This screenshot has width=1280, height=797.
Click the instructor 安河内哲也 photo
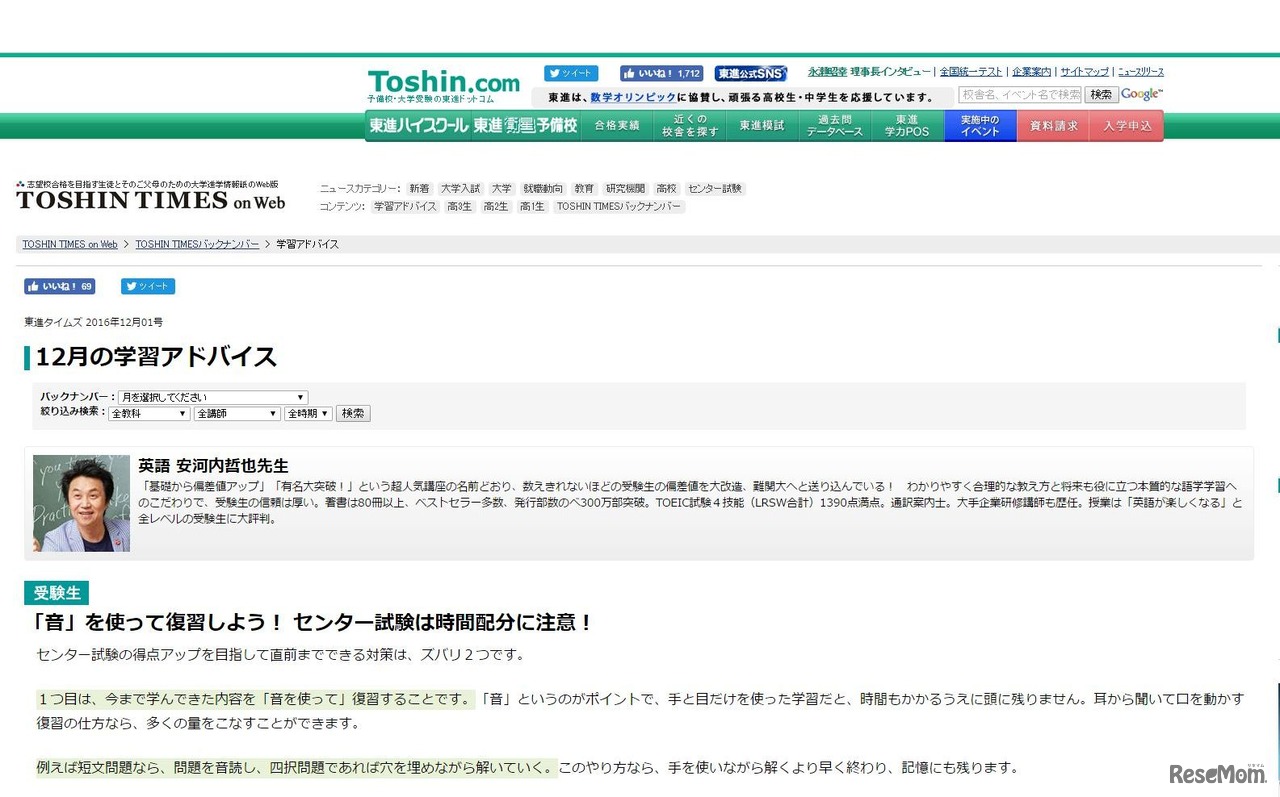click(80, 502)
